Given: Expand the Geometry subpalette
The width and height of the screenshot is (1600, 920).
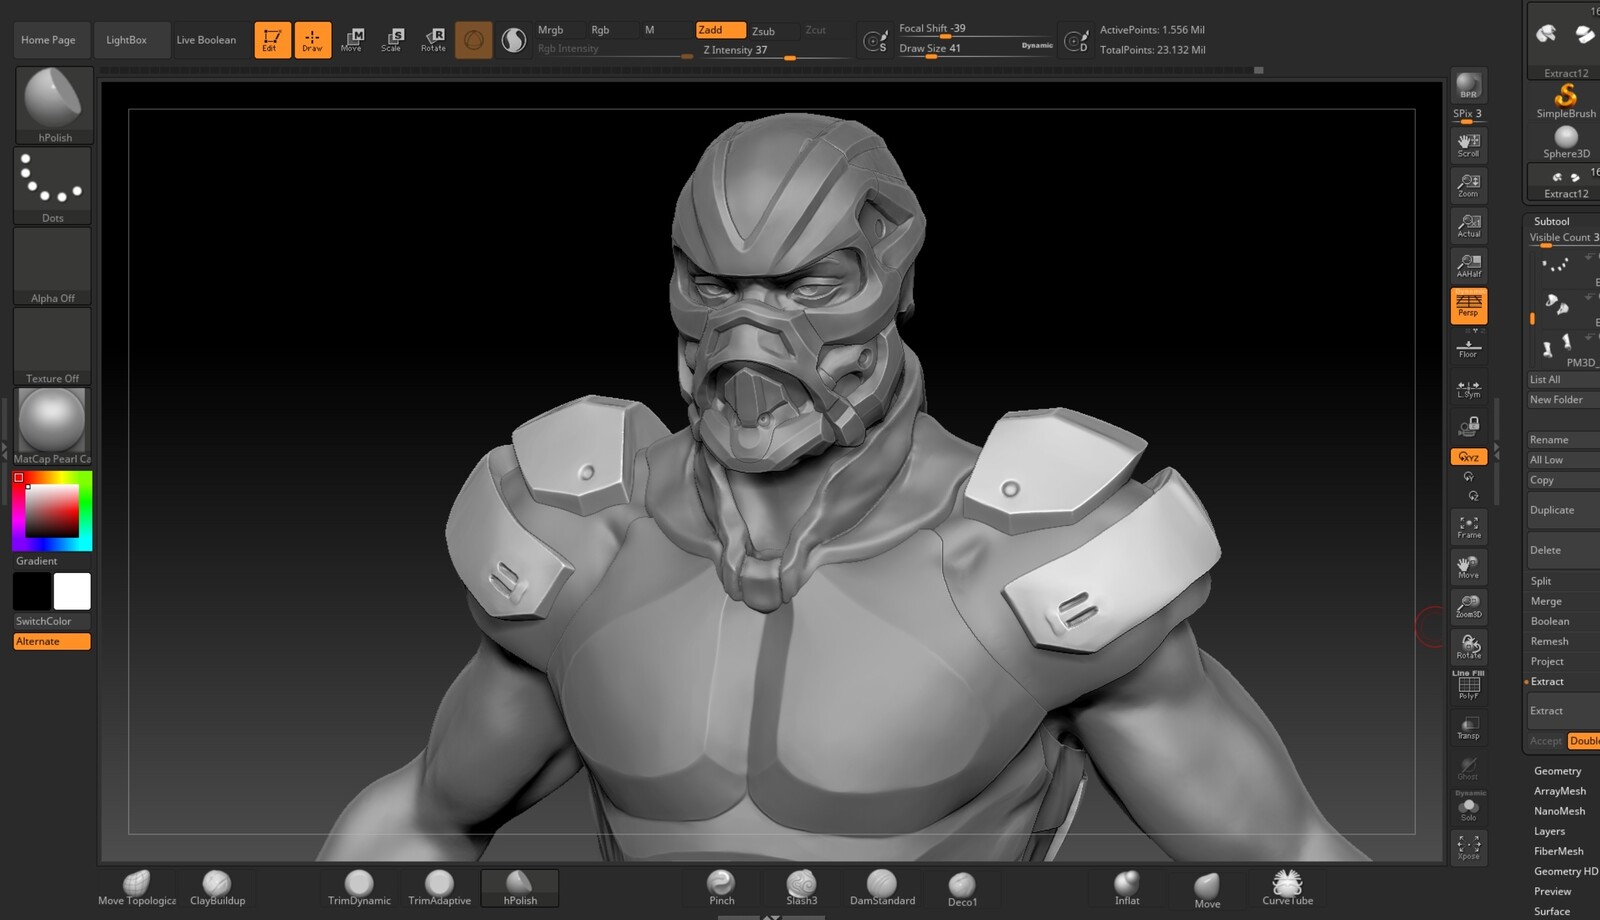Looking at the screenshot, I should coord(1557,771).
